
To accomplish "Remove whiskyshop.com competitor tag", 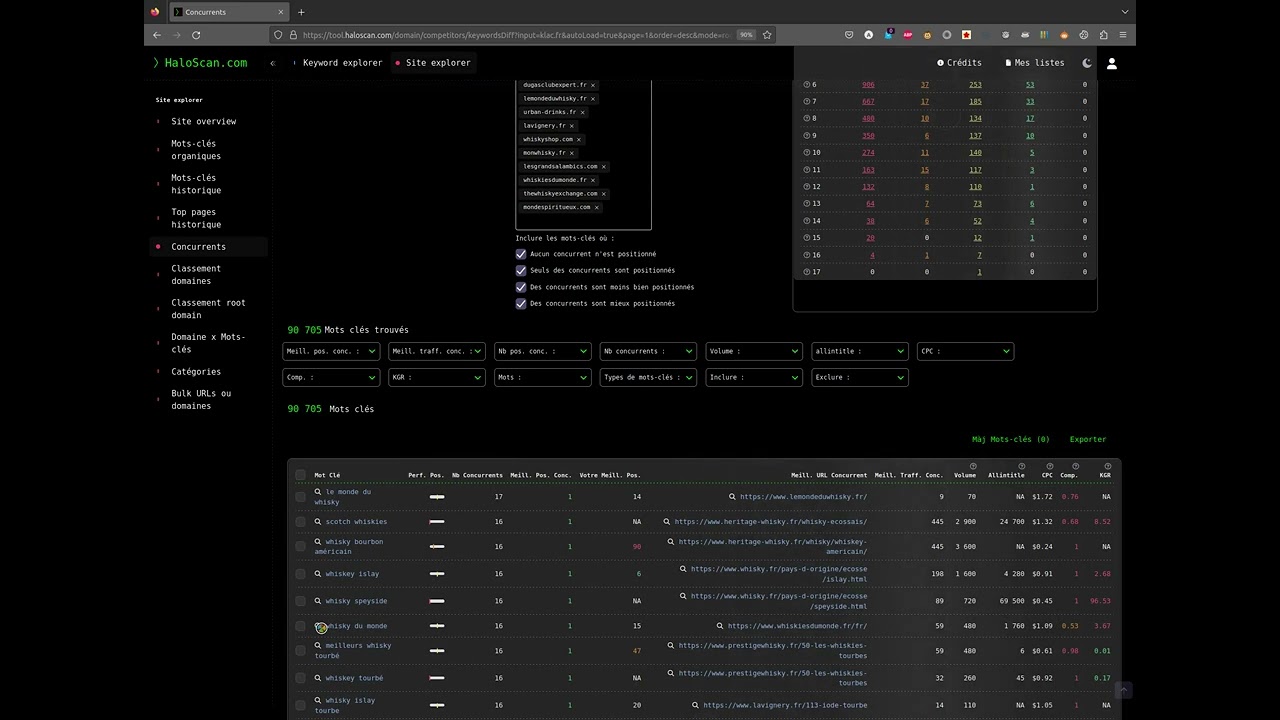I will (579, 140).
